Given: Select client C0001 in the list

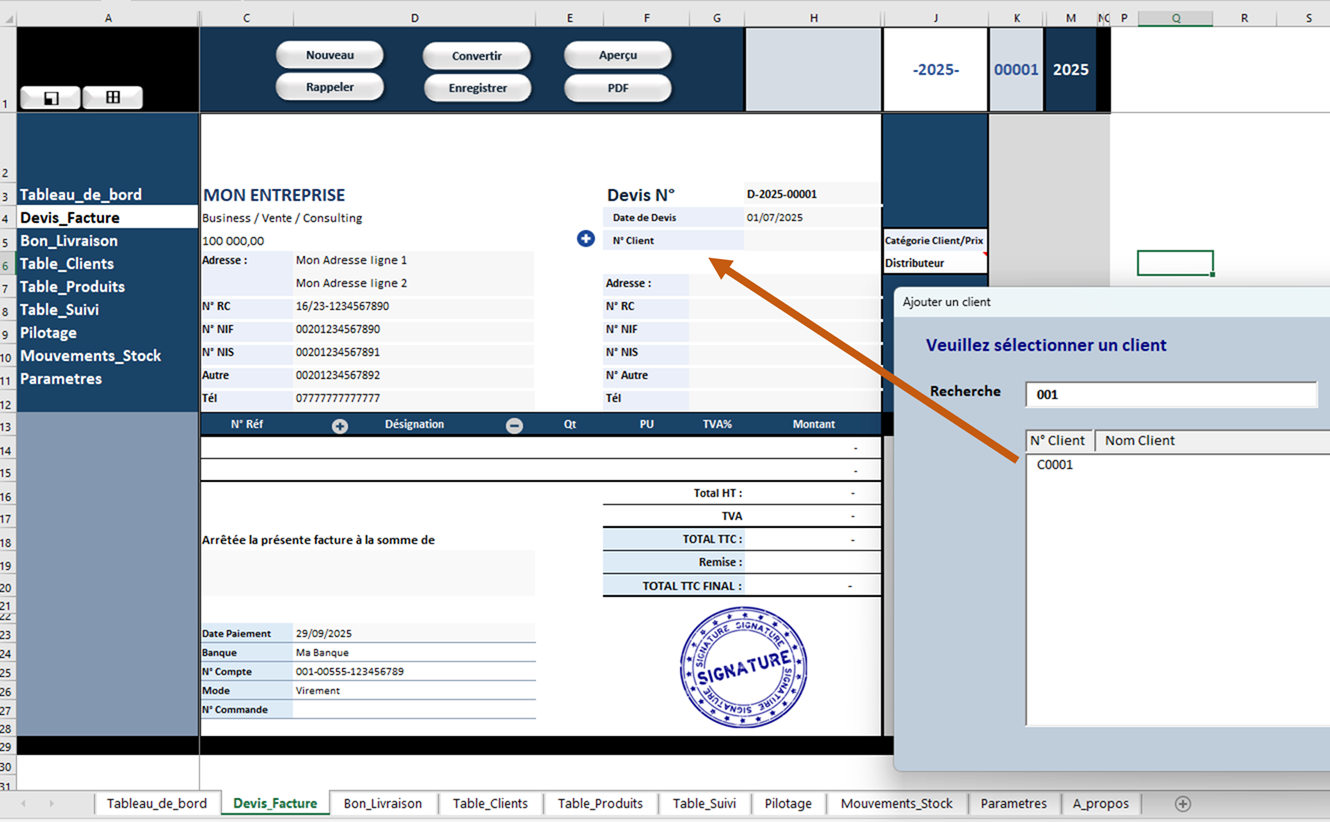Looking at the screenshot, I should coord(1055,465).
